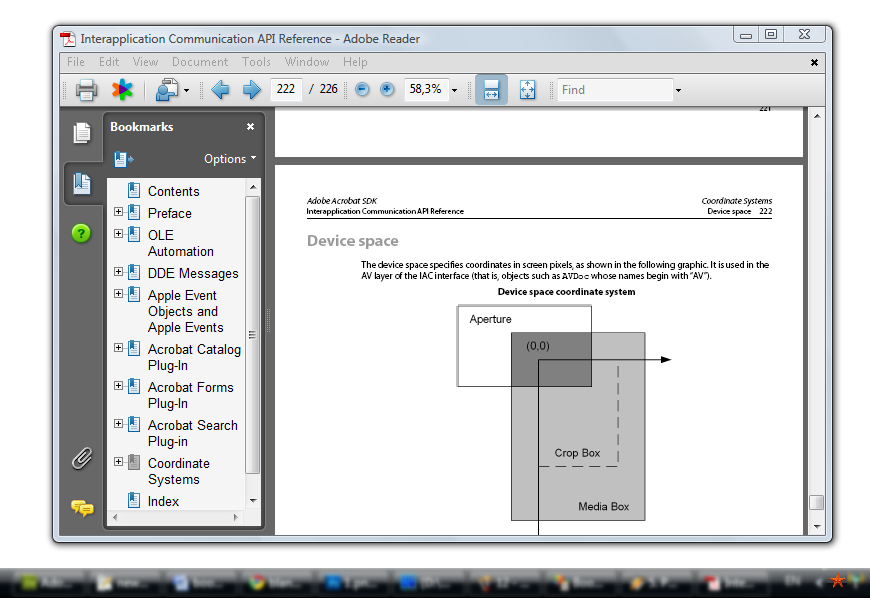Click the Index bookmark page icon
This screenshot has width=870, height=598.
(134, 500)
